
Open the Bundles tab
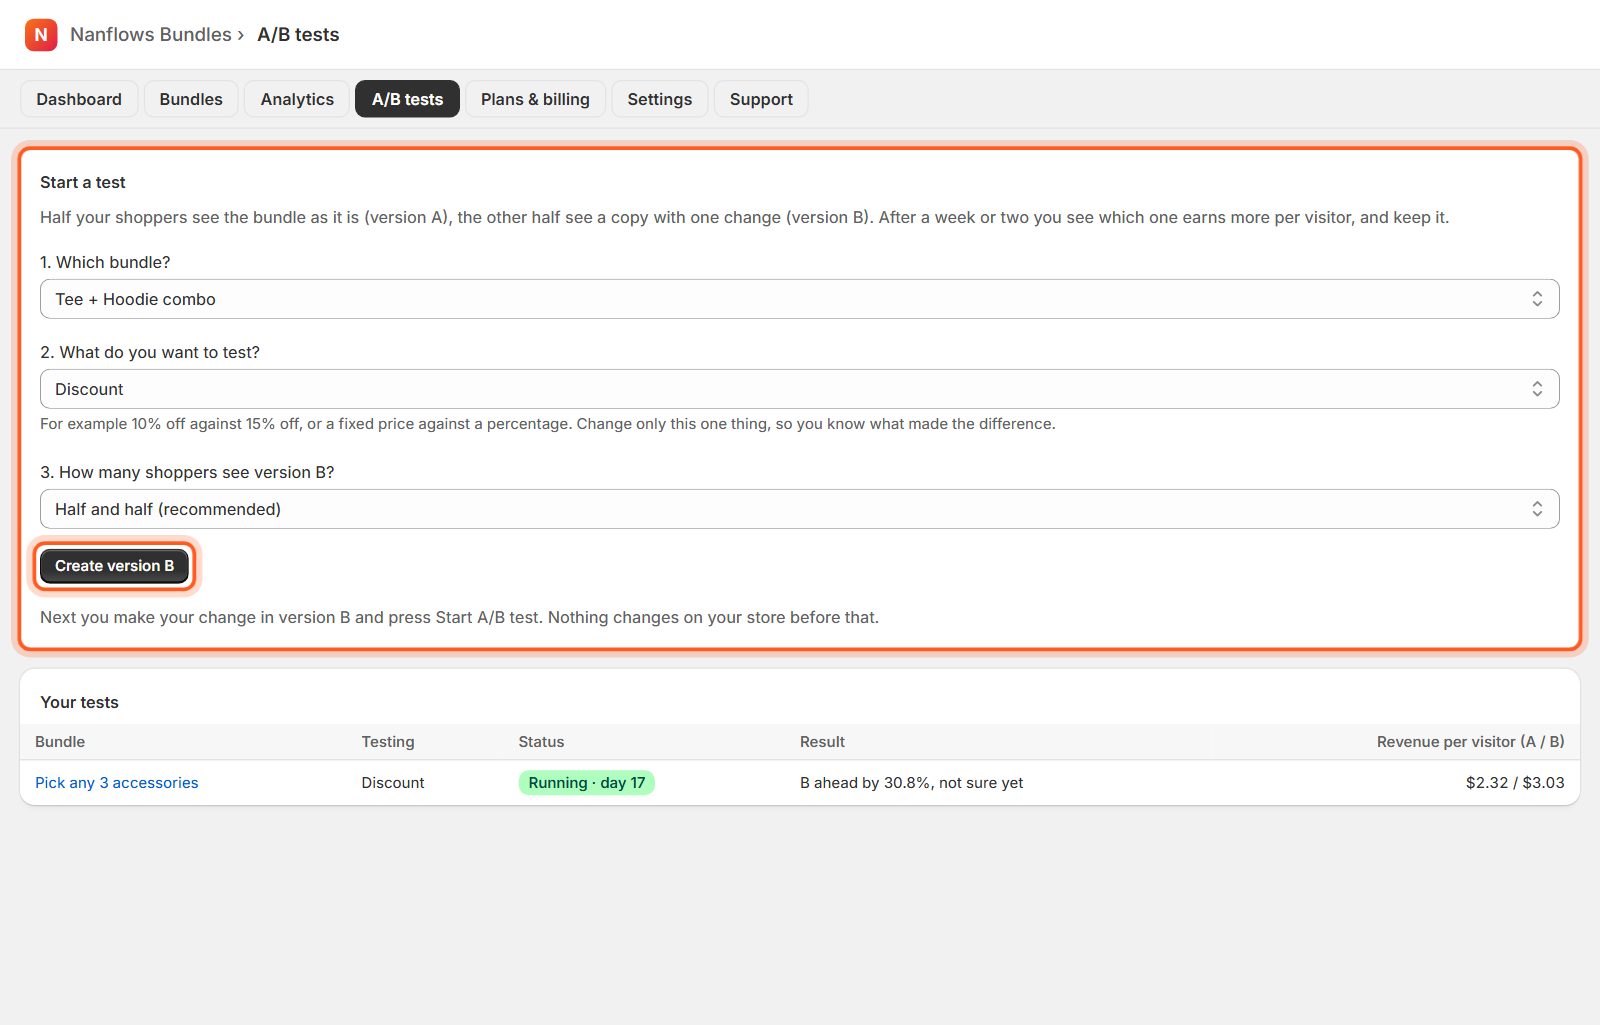coord(191,99)
